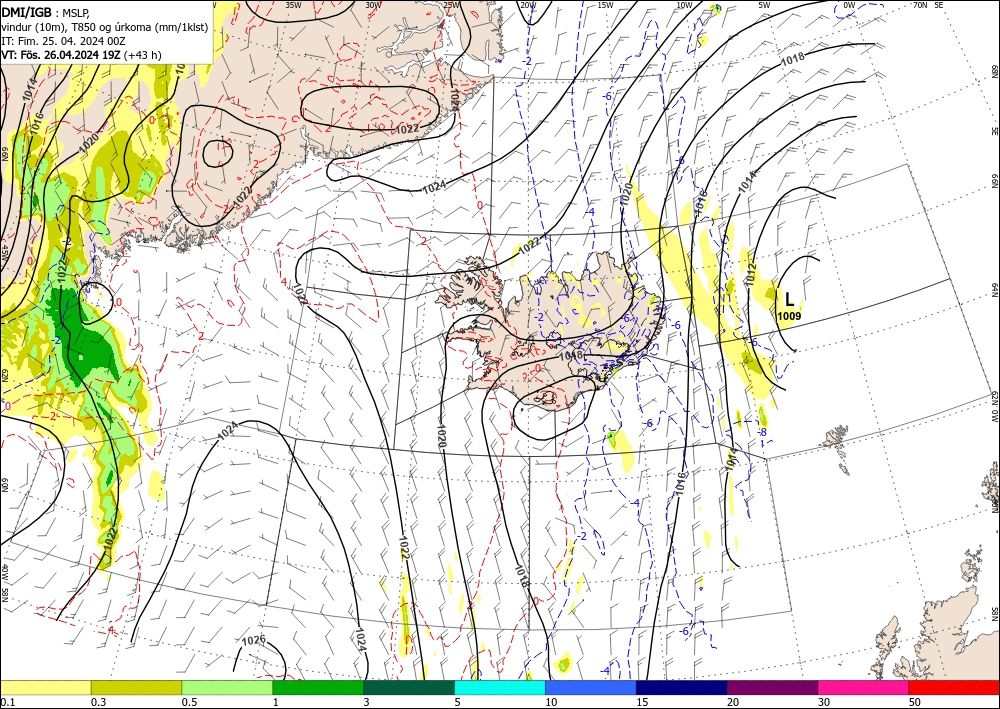Click the dark green 3–5 legend swatch
The height and width of the screenshot is (709, 1000).
409,687
